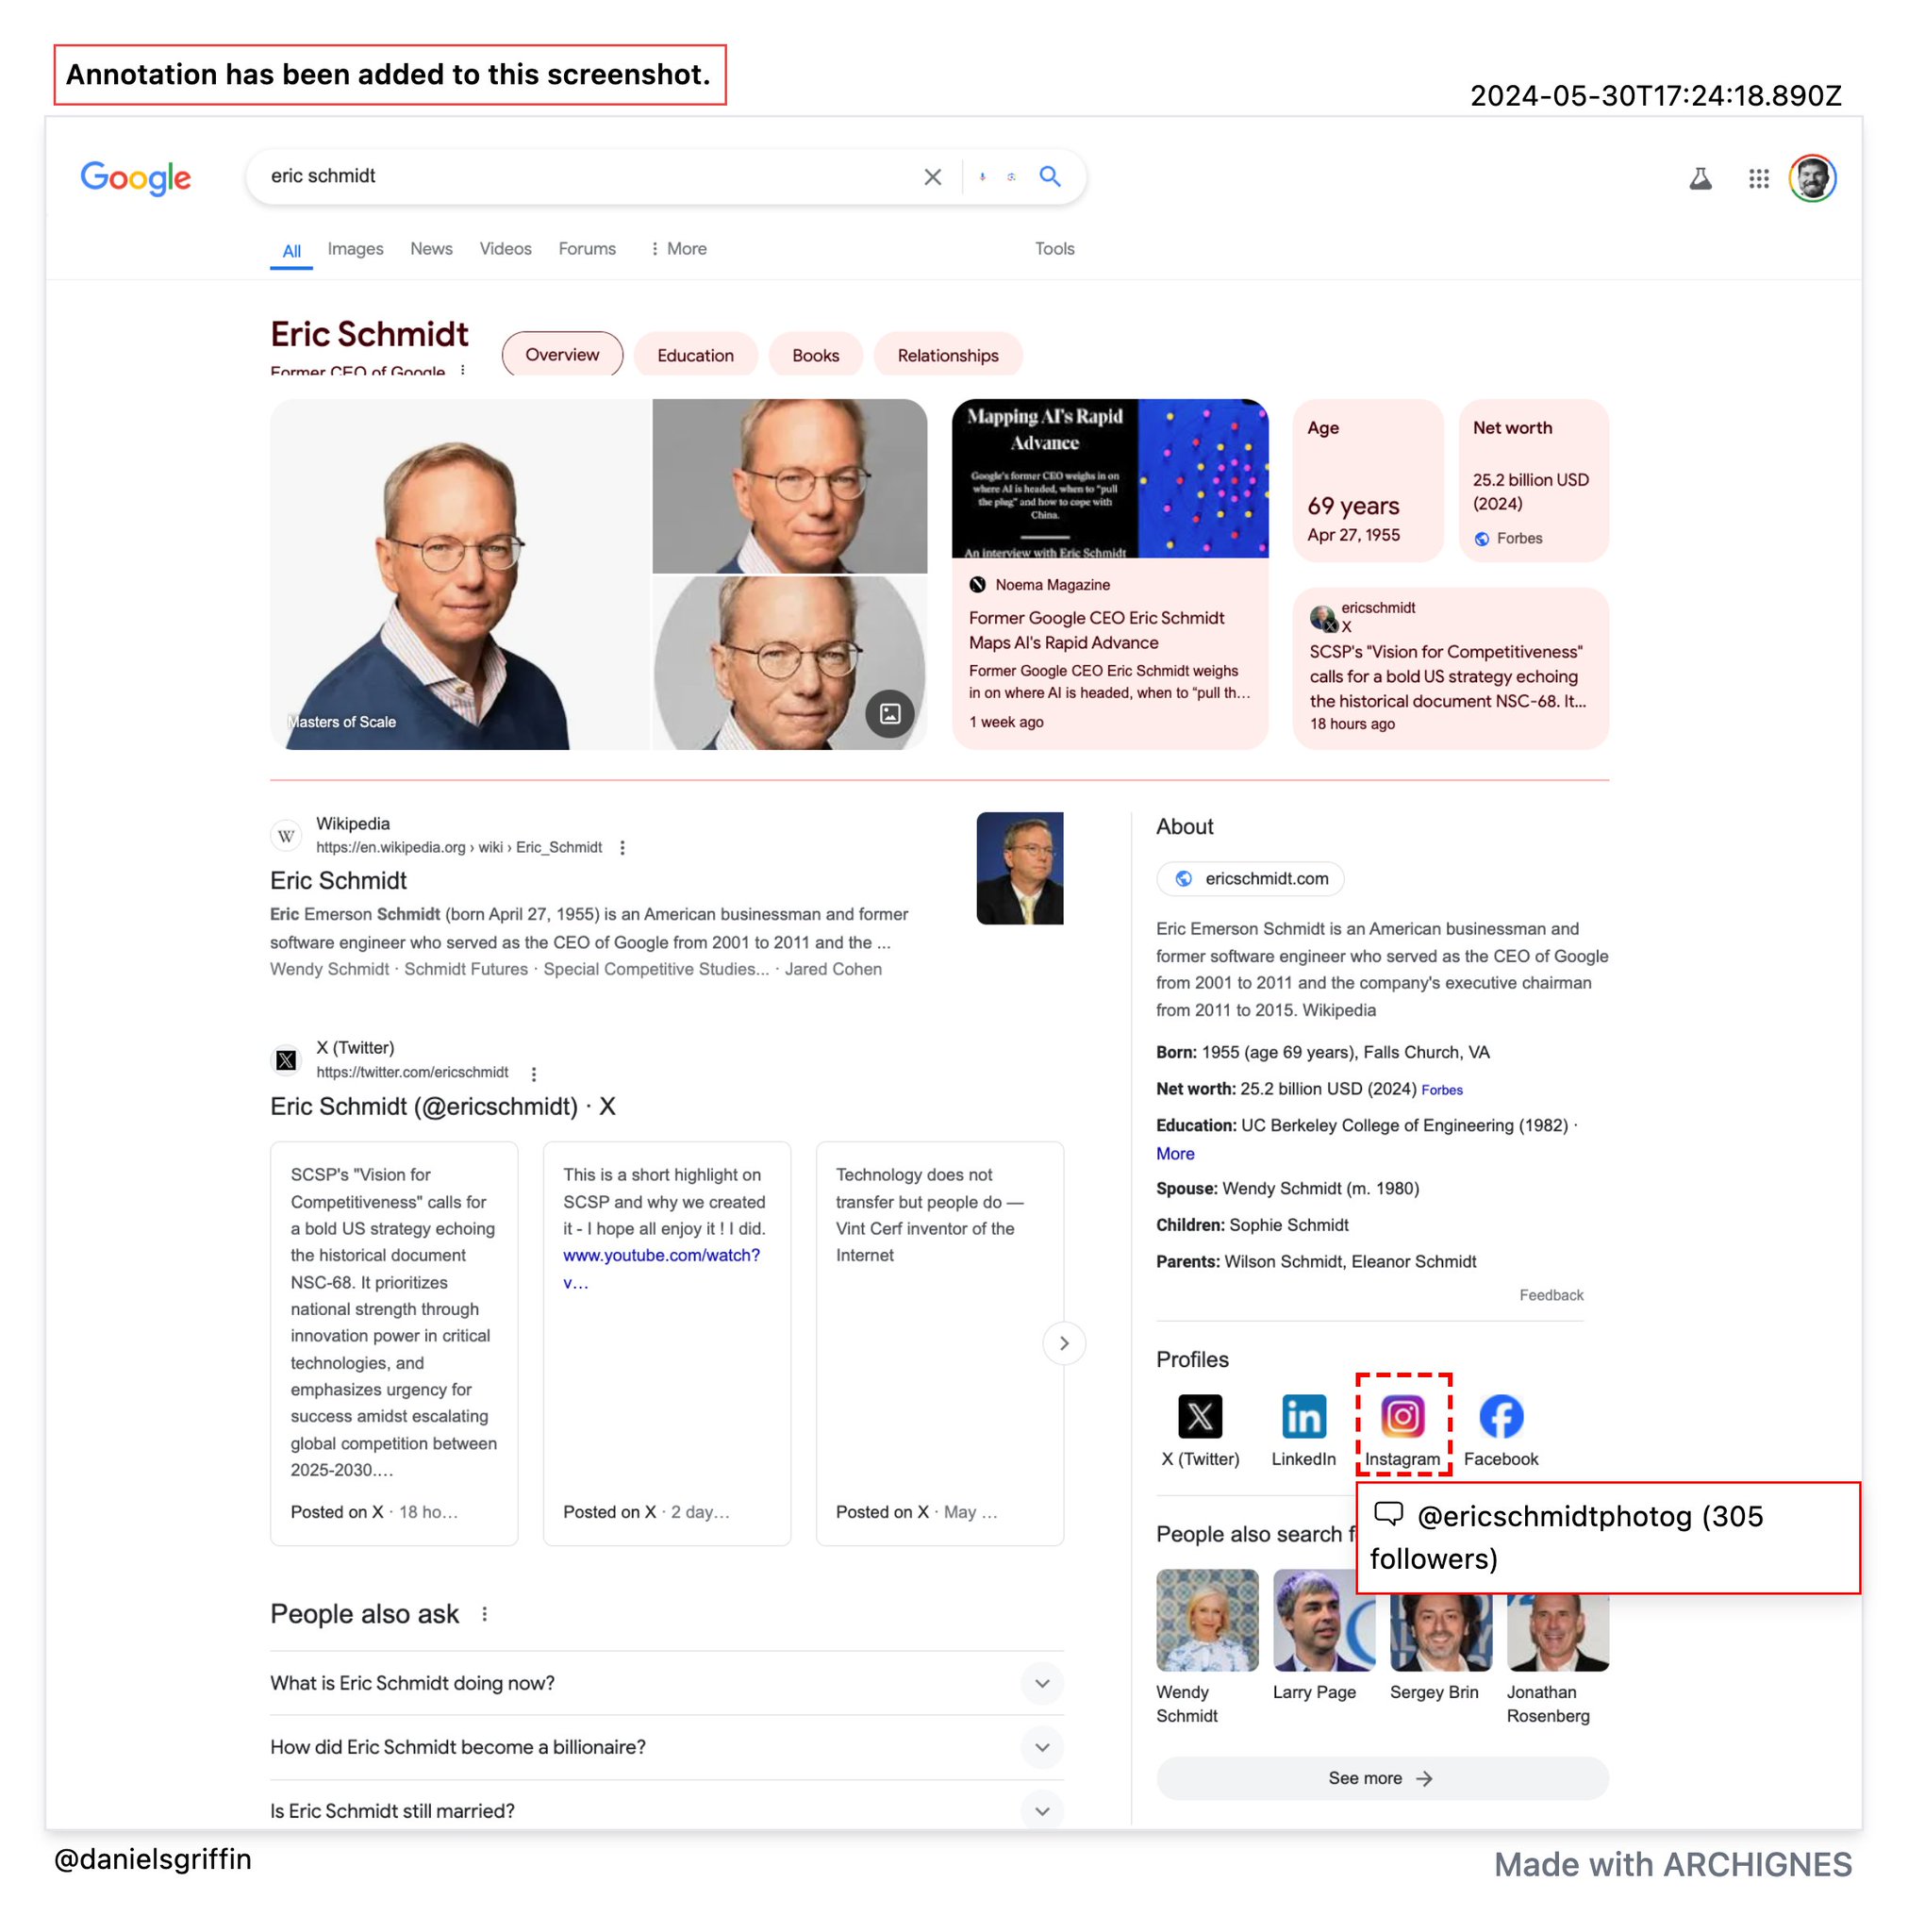The width and height of the screenshot is (1908, 1932).
Task: Start voice search with microphone icon
Action: pos(982,177)
